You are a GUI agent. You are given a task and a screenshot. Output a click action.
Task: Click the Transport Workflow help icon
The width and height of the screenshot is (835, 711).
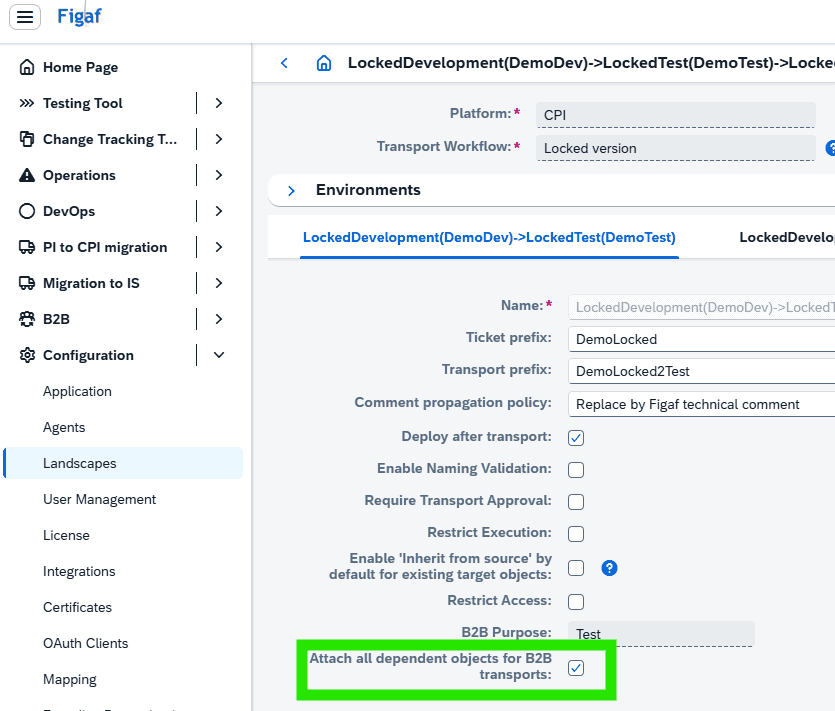pos(831,148)
